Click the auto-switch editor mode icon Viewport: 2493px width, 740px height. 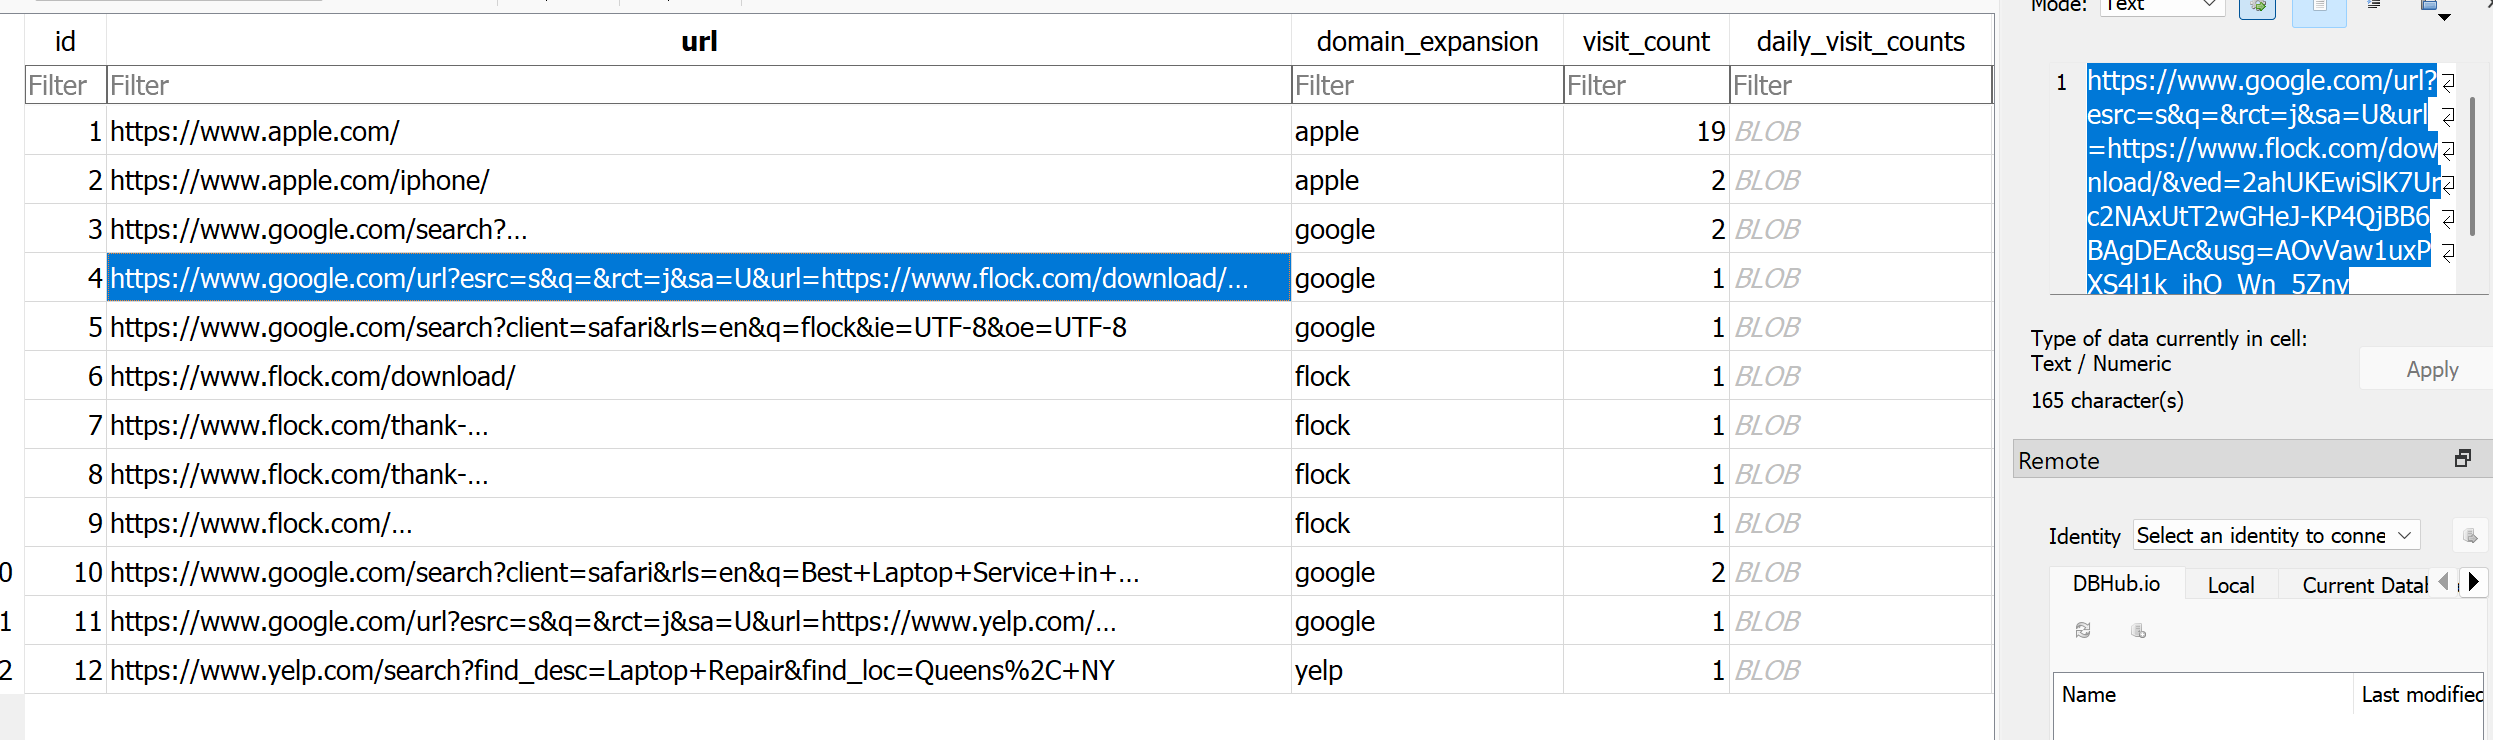pos(2257,8)
